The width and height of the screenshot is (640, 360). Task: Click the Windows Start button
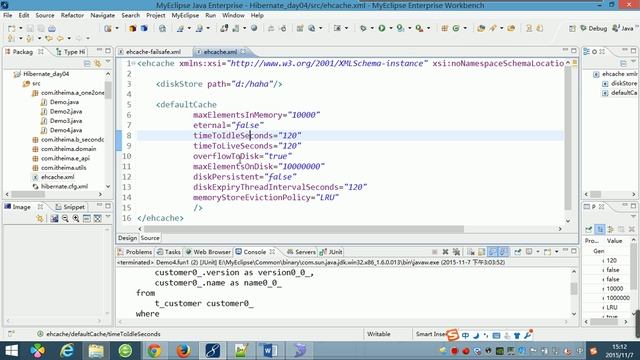11,350
